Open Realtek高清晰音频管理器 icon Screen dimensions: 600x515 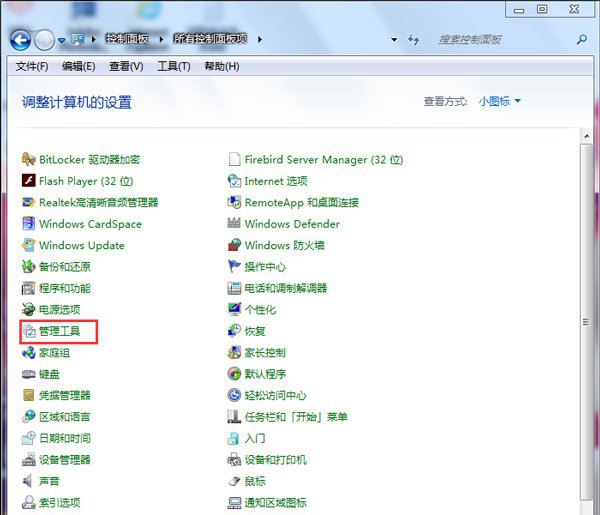[29, 202]
